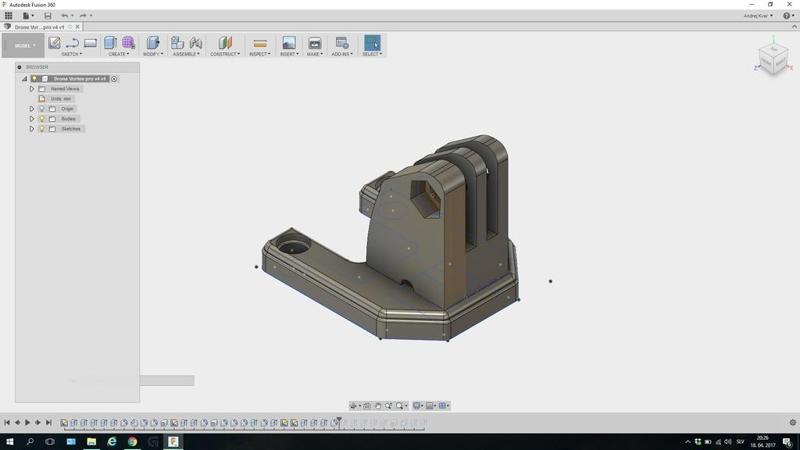Select the Rectangle sketch tool icon

pos(90,43)
